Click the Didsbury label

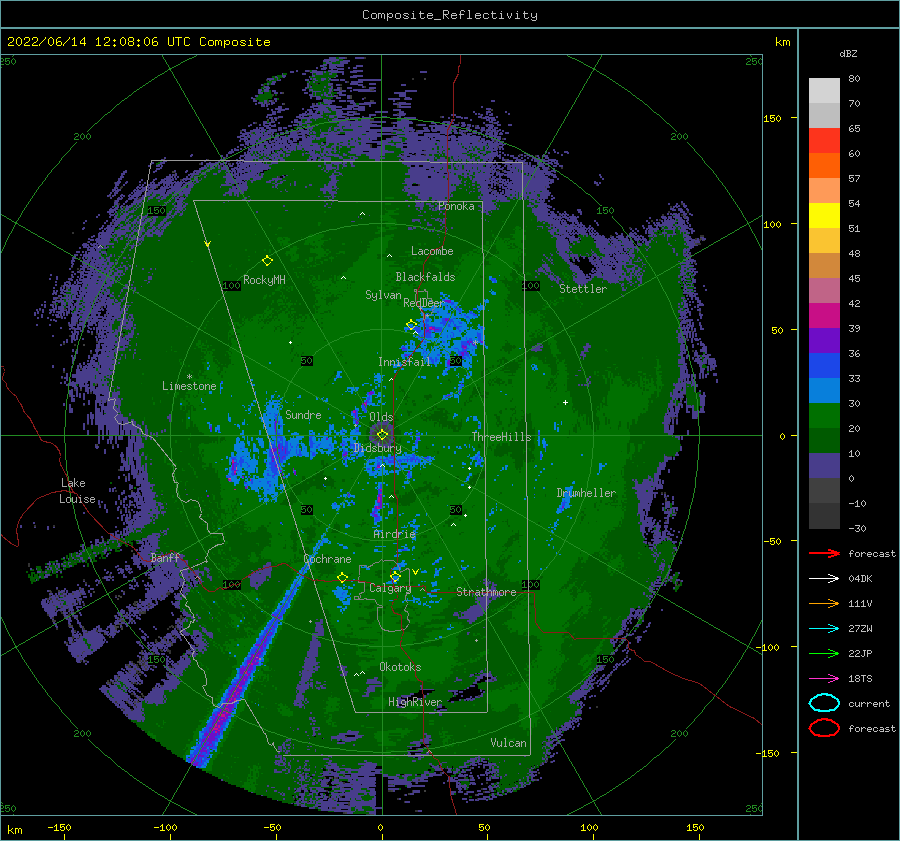point(378,448)
